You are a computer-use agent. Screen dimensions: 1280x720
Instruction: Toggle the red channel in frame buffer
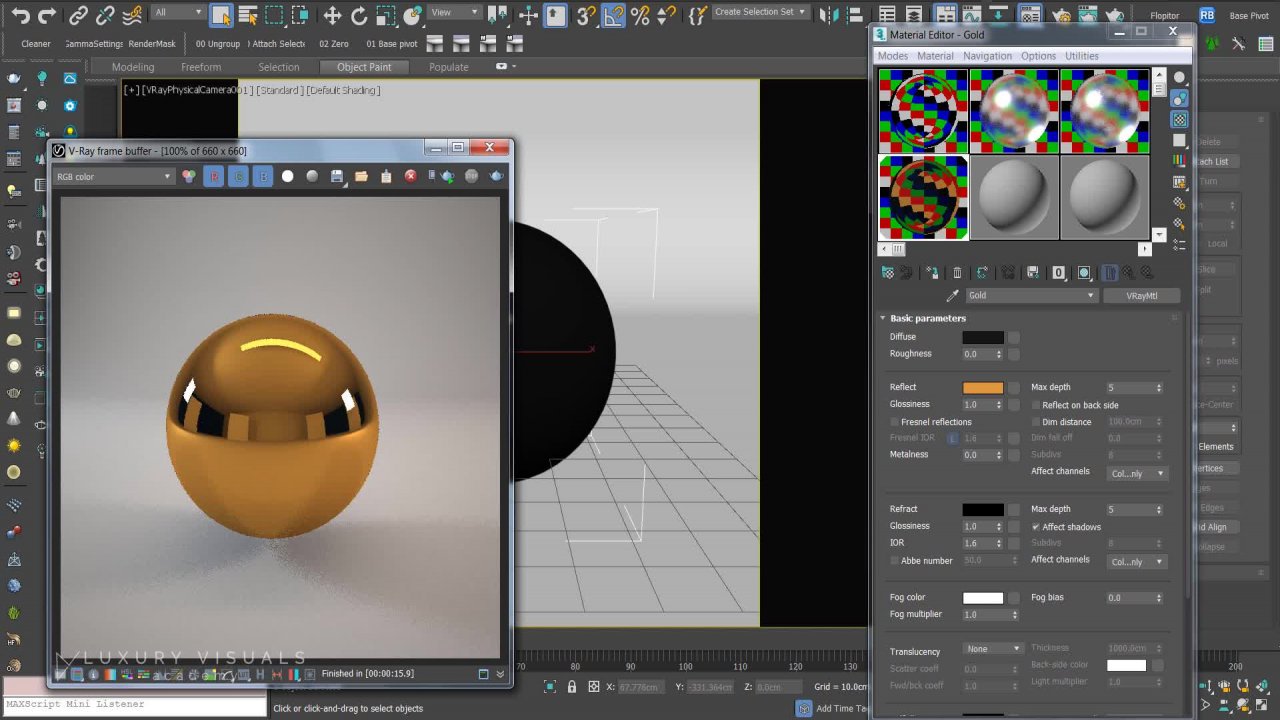coord(213,177)
